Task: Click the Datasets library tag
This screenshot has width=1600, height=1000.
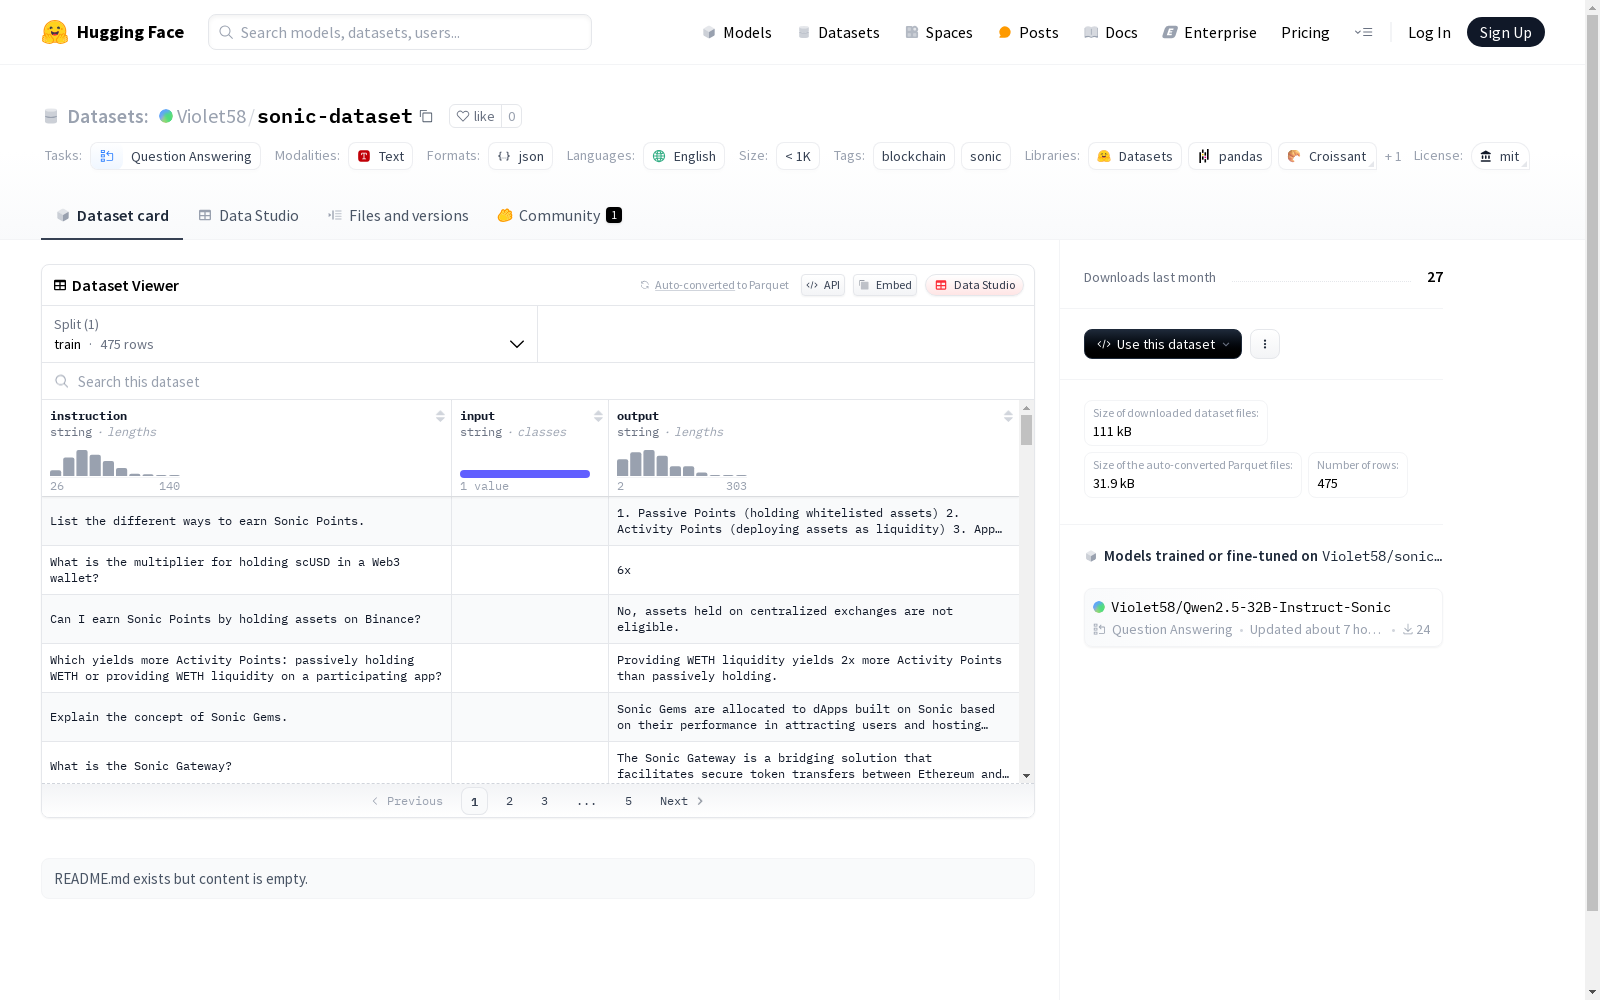Action: point(1135,156)
